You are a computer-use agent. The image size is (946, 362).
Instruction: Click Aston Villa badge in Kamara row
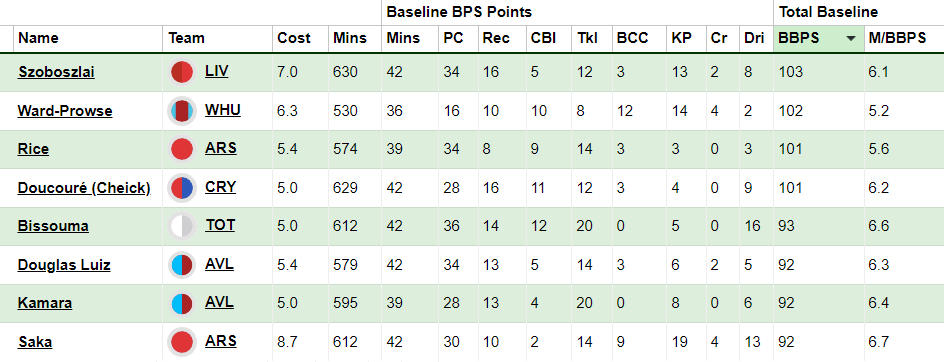pos(182,303)
